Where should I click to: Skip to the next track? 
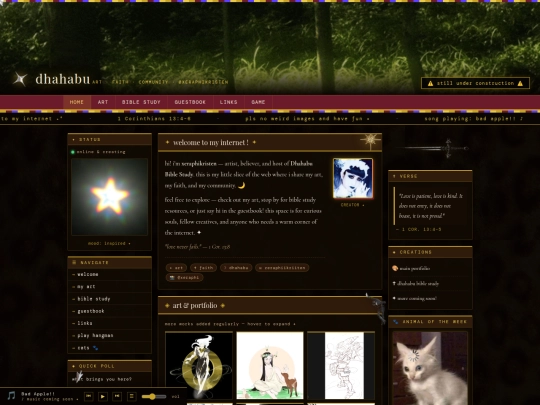coord(117,396)
